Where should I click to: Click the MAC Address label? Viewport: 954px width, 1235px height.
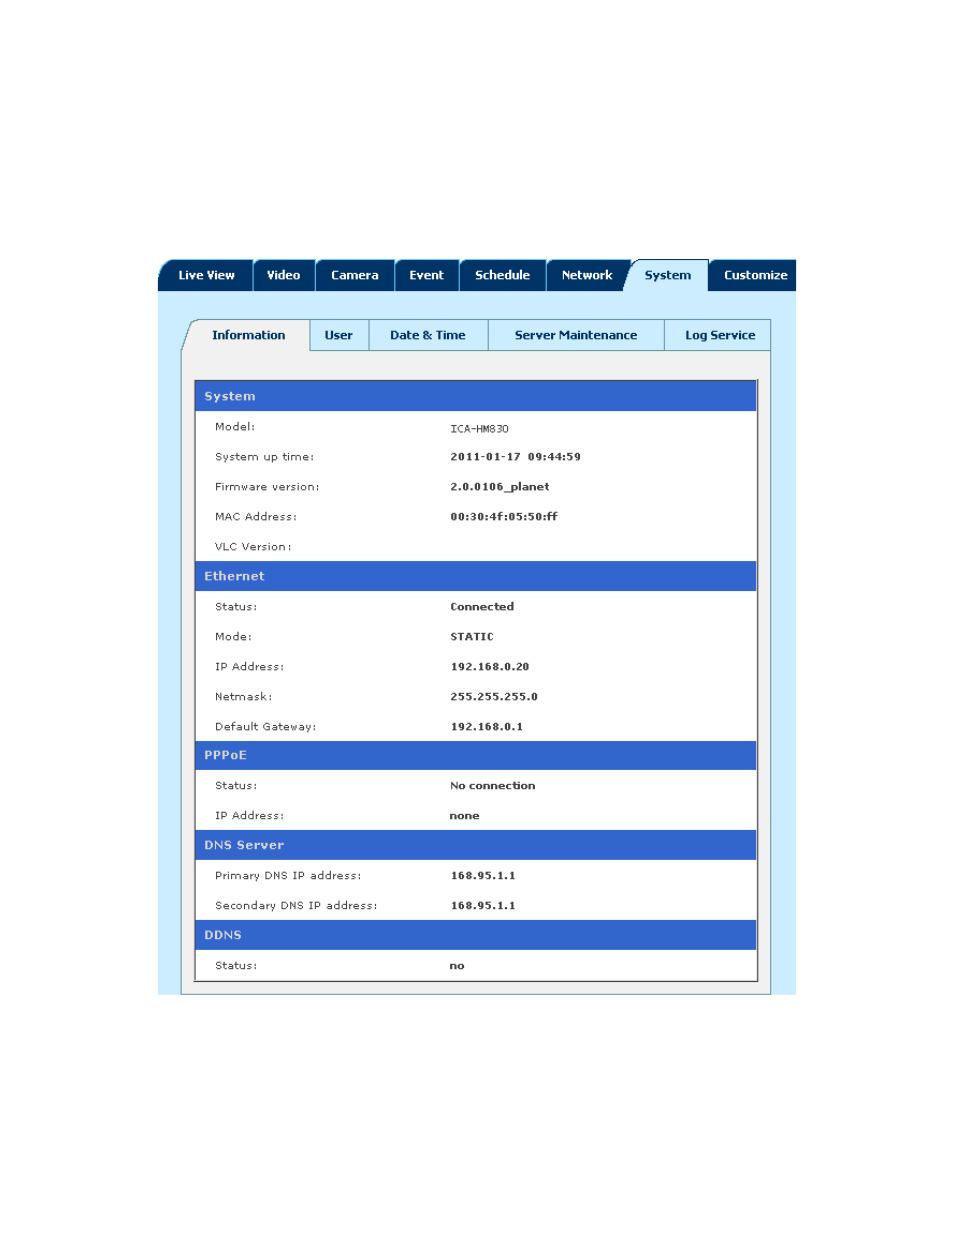pos(256,517)
